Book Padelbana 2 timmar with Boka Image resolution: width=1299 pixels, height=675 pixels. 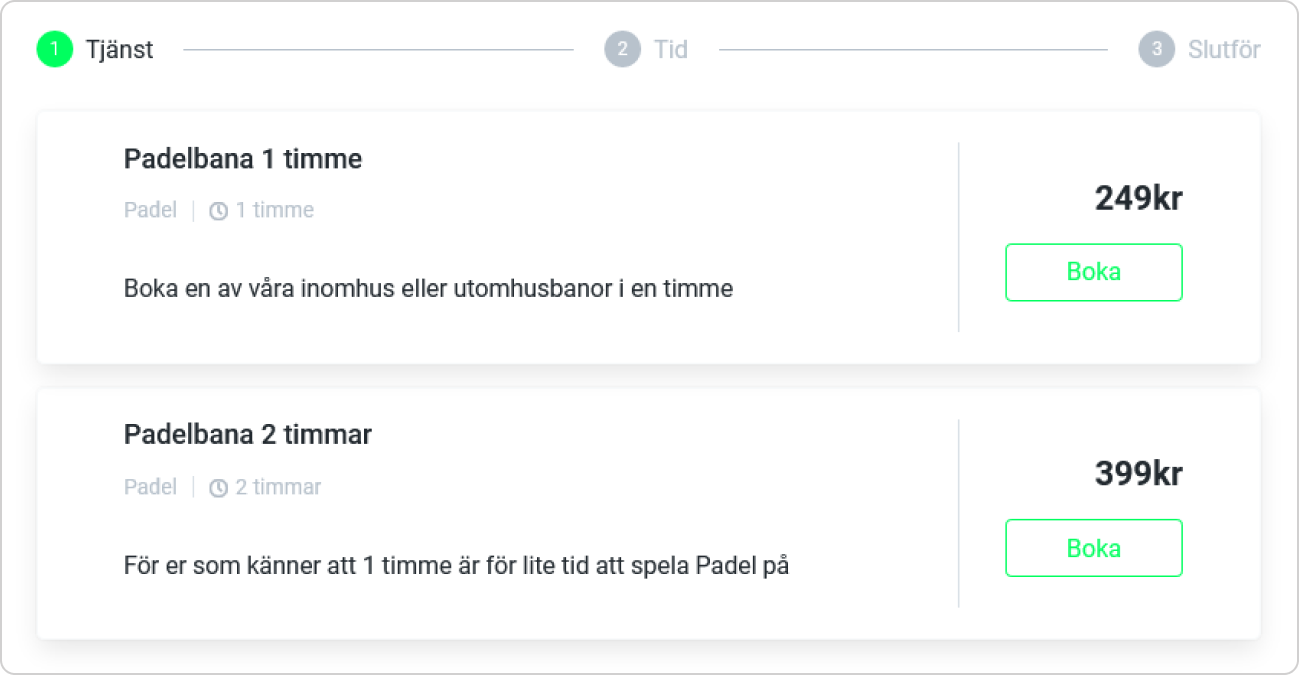[x=1093, y=548]
